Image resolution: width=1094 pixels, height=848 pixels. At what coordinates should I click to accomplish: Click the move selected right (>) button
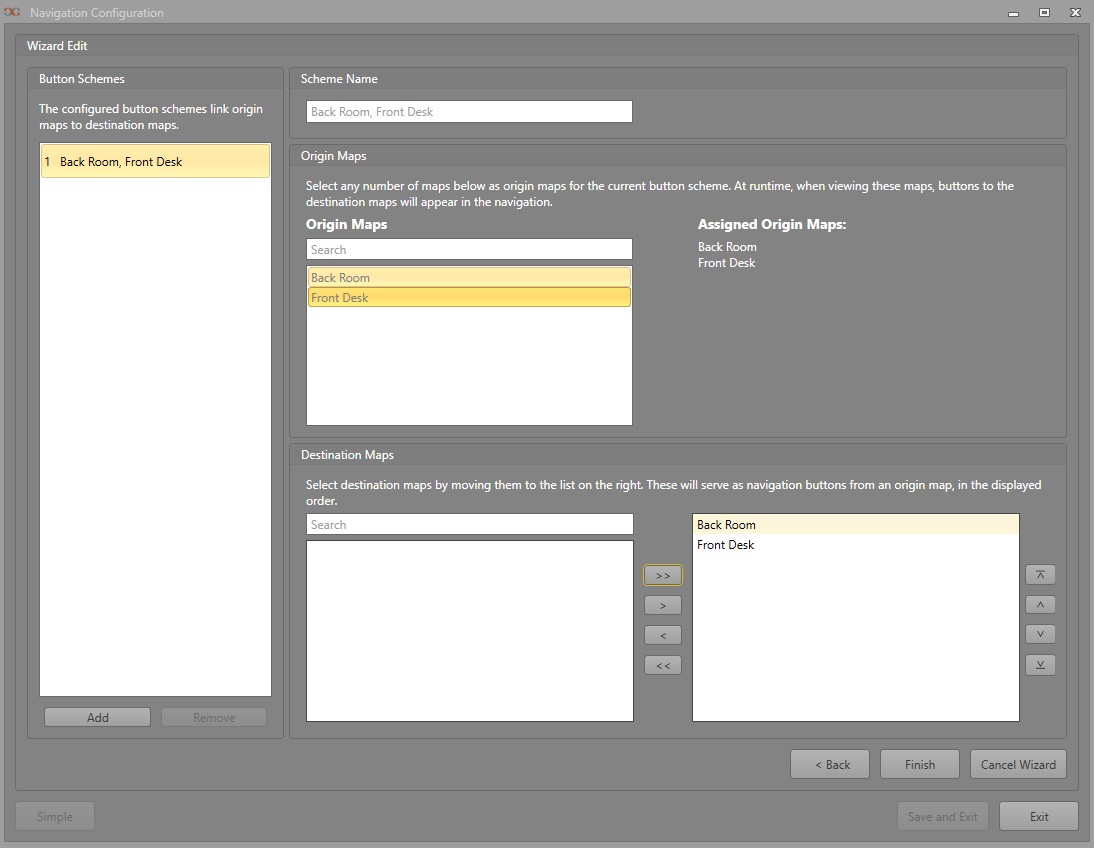pos(663,605)
